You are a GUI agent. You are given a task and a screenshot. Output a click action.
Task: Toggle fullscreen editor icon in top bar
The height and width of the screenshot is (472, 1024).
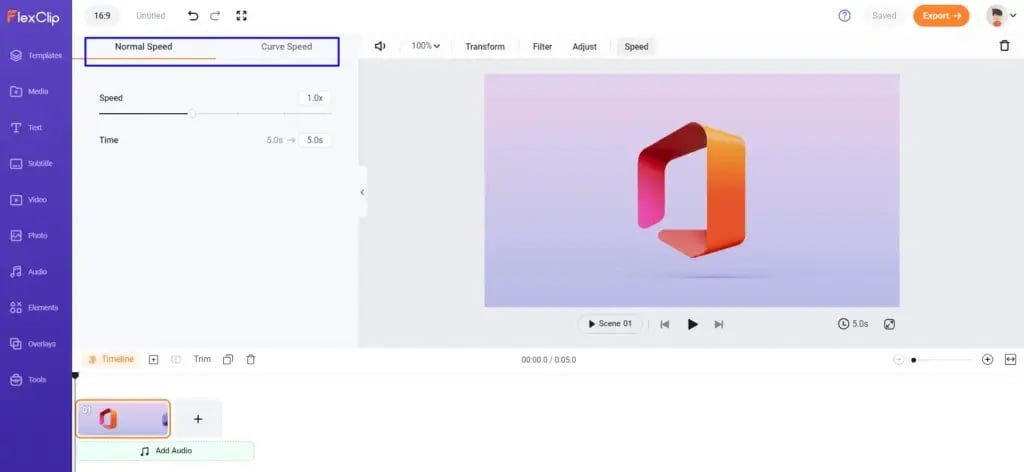(x=241, y=16)
